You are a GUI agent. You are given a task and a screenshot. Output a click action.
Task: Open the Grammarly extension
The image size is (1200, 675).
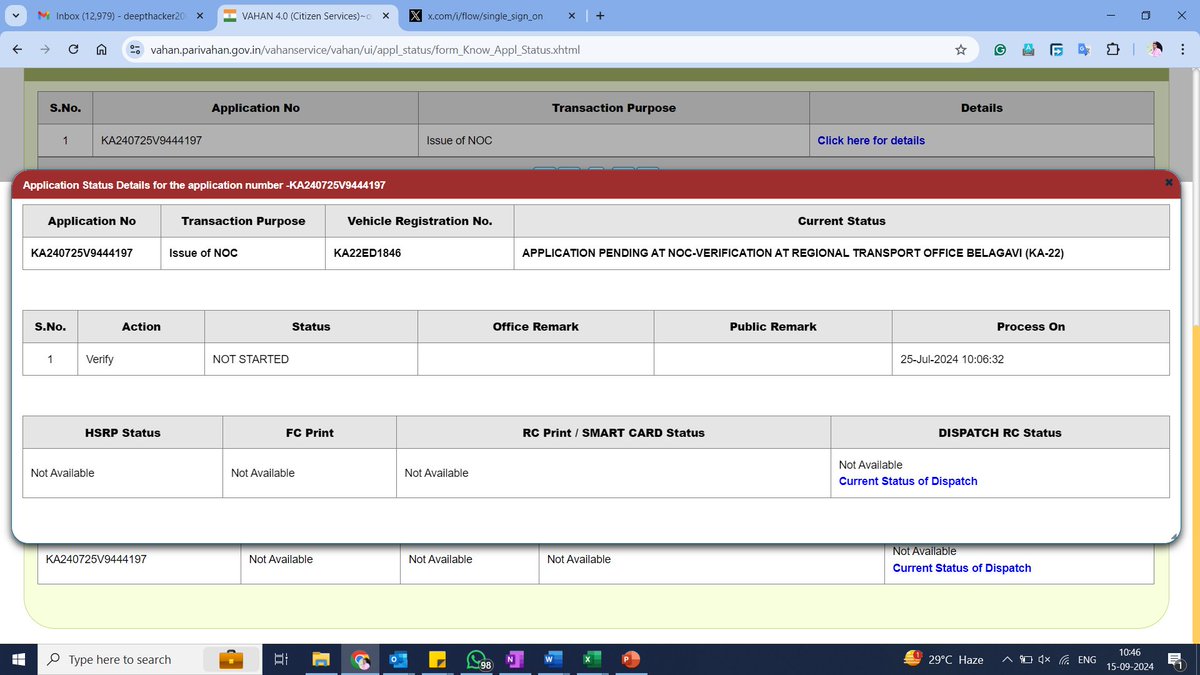coord(1000,49)
